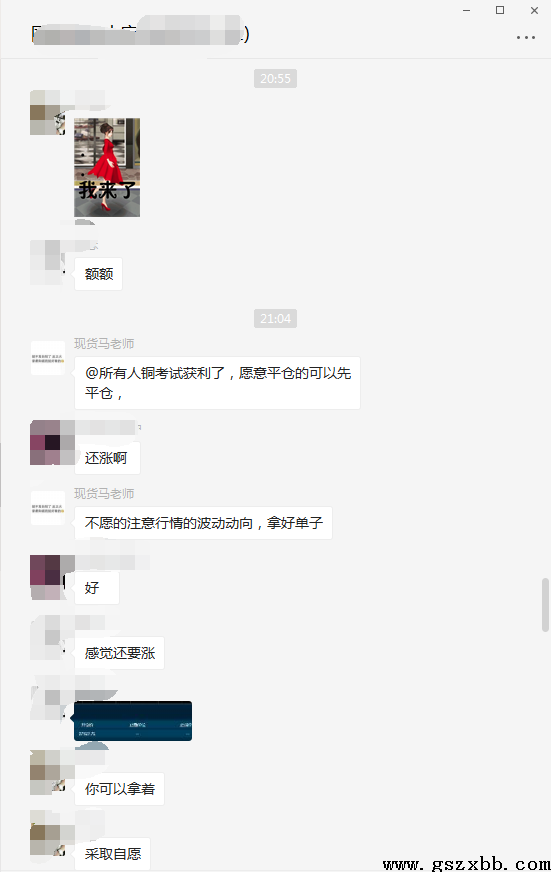This screenshot has width=551, height=872.
Task: Click the avatar next to 采取自愿
Action: 48,833
